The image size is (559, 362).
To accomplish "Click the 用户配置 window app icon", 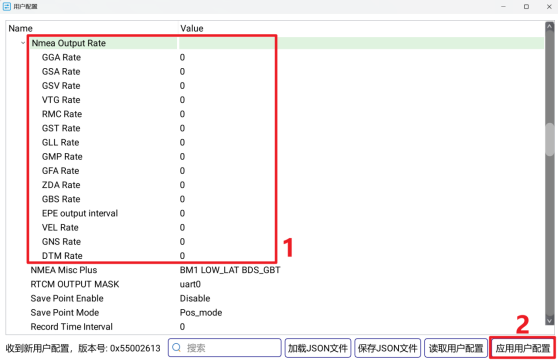I will [7, 6].
